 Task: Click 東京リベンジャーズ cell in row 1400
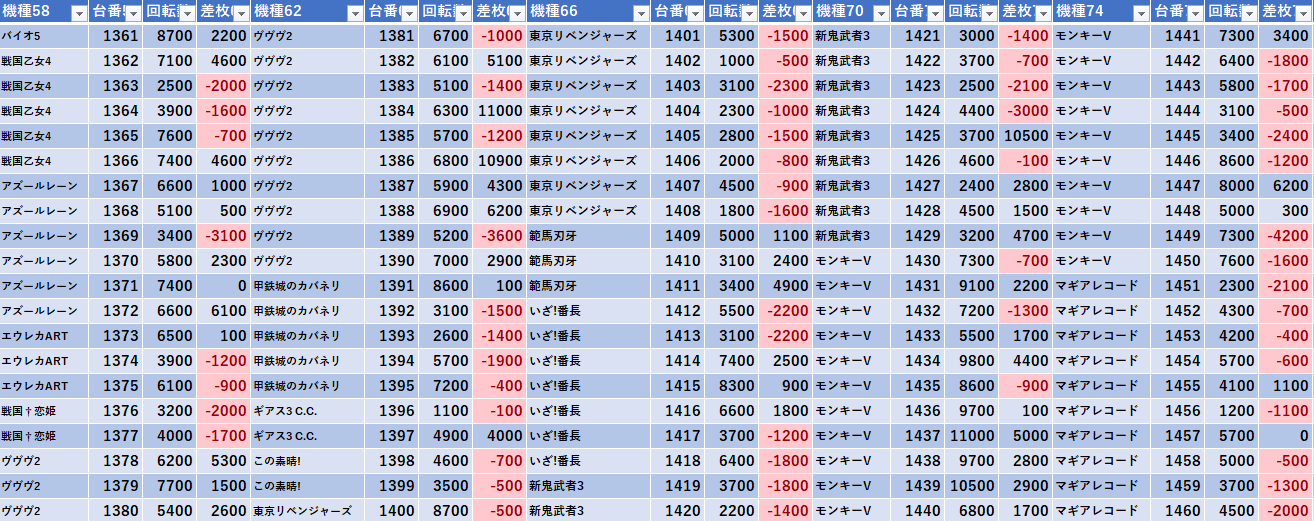tap(307, 510)
